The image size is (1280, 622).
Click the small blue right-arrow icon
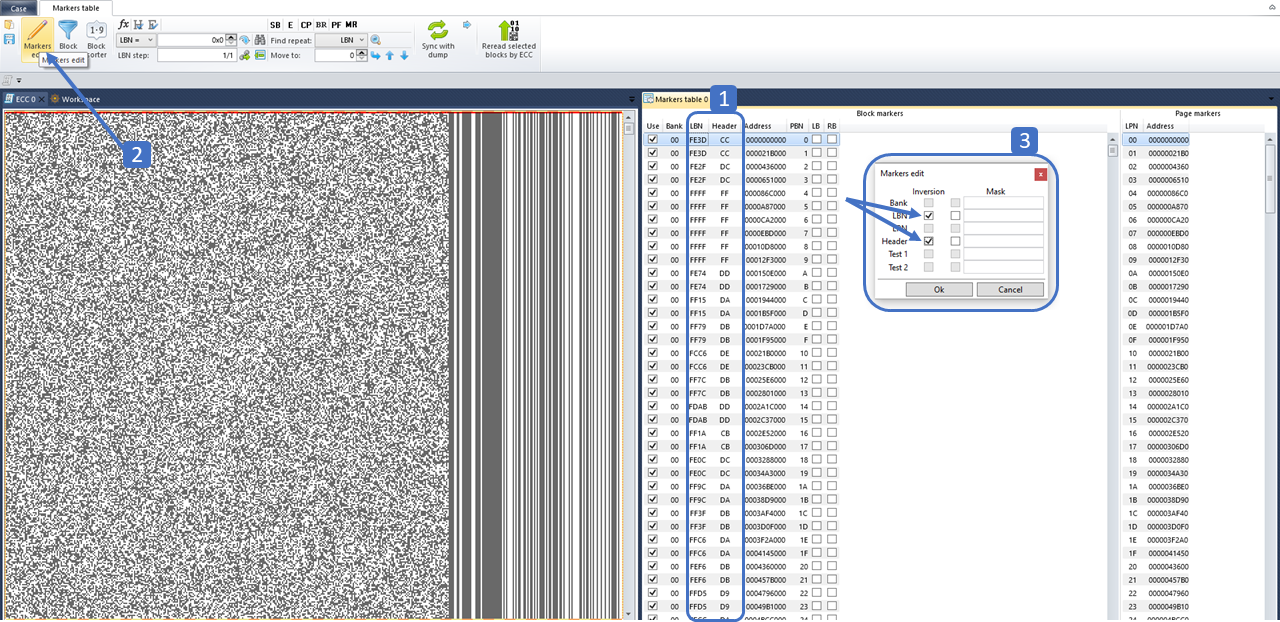click(x=467, y=24)
